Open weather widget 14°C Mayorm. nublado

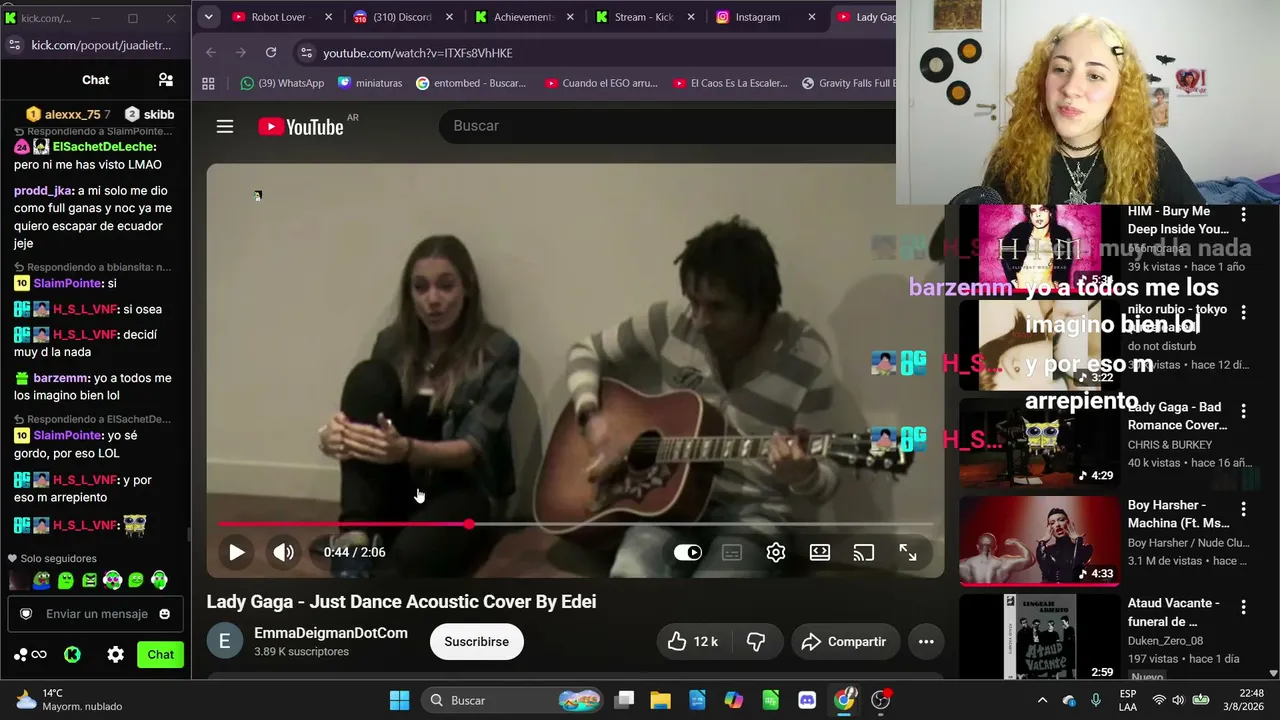pos(68,700)
